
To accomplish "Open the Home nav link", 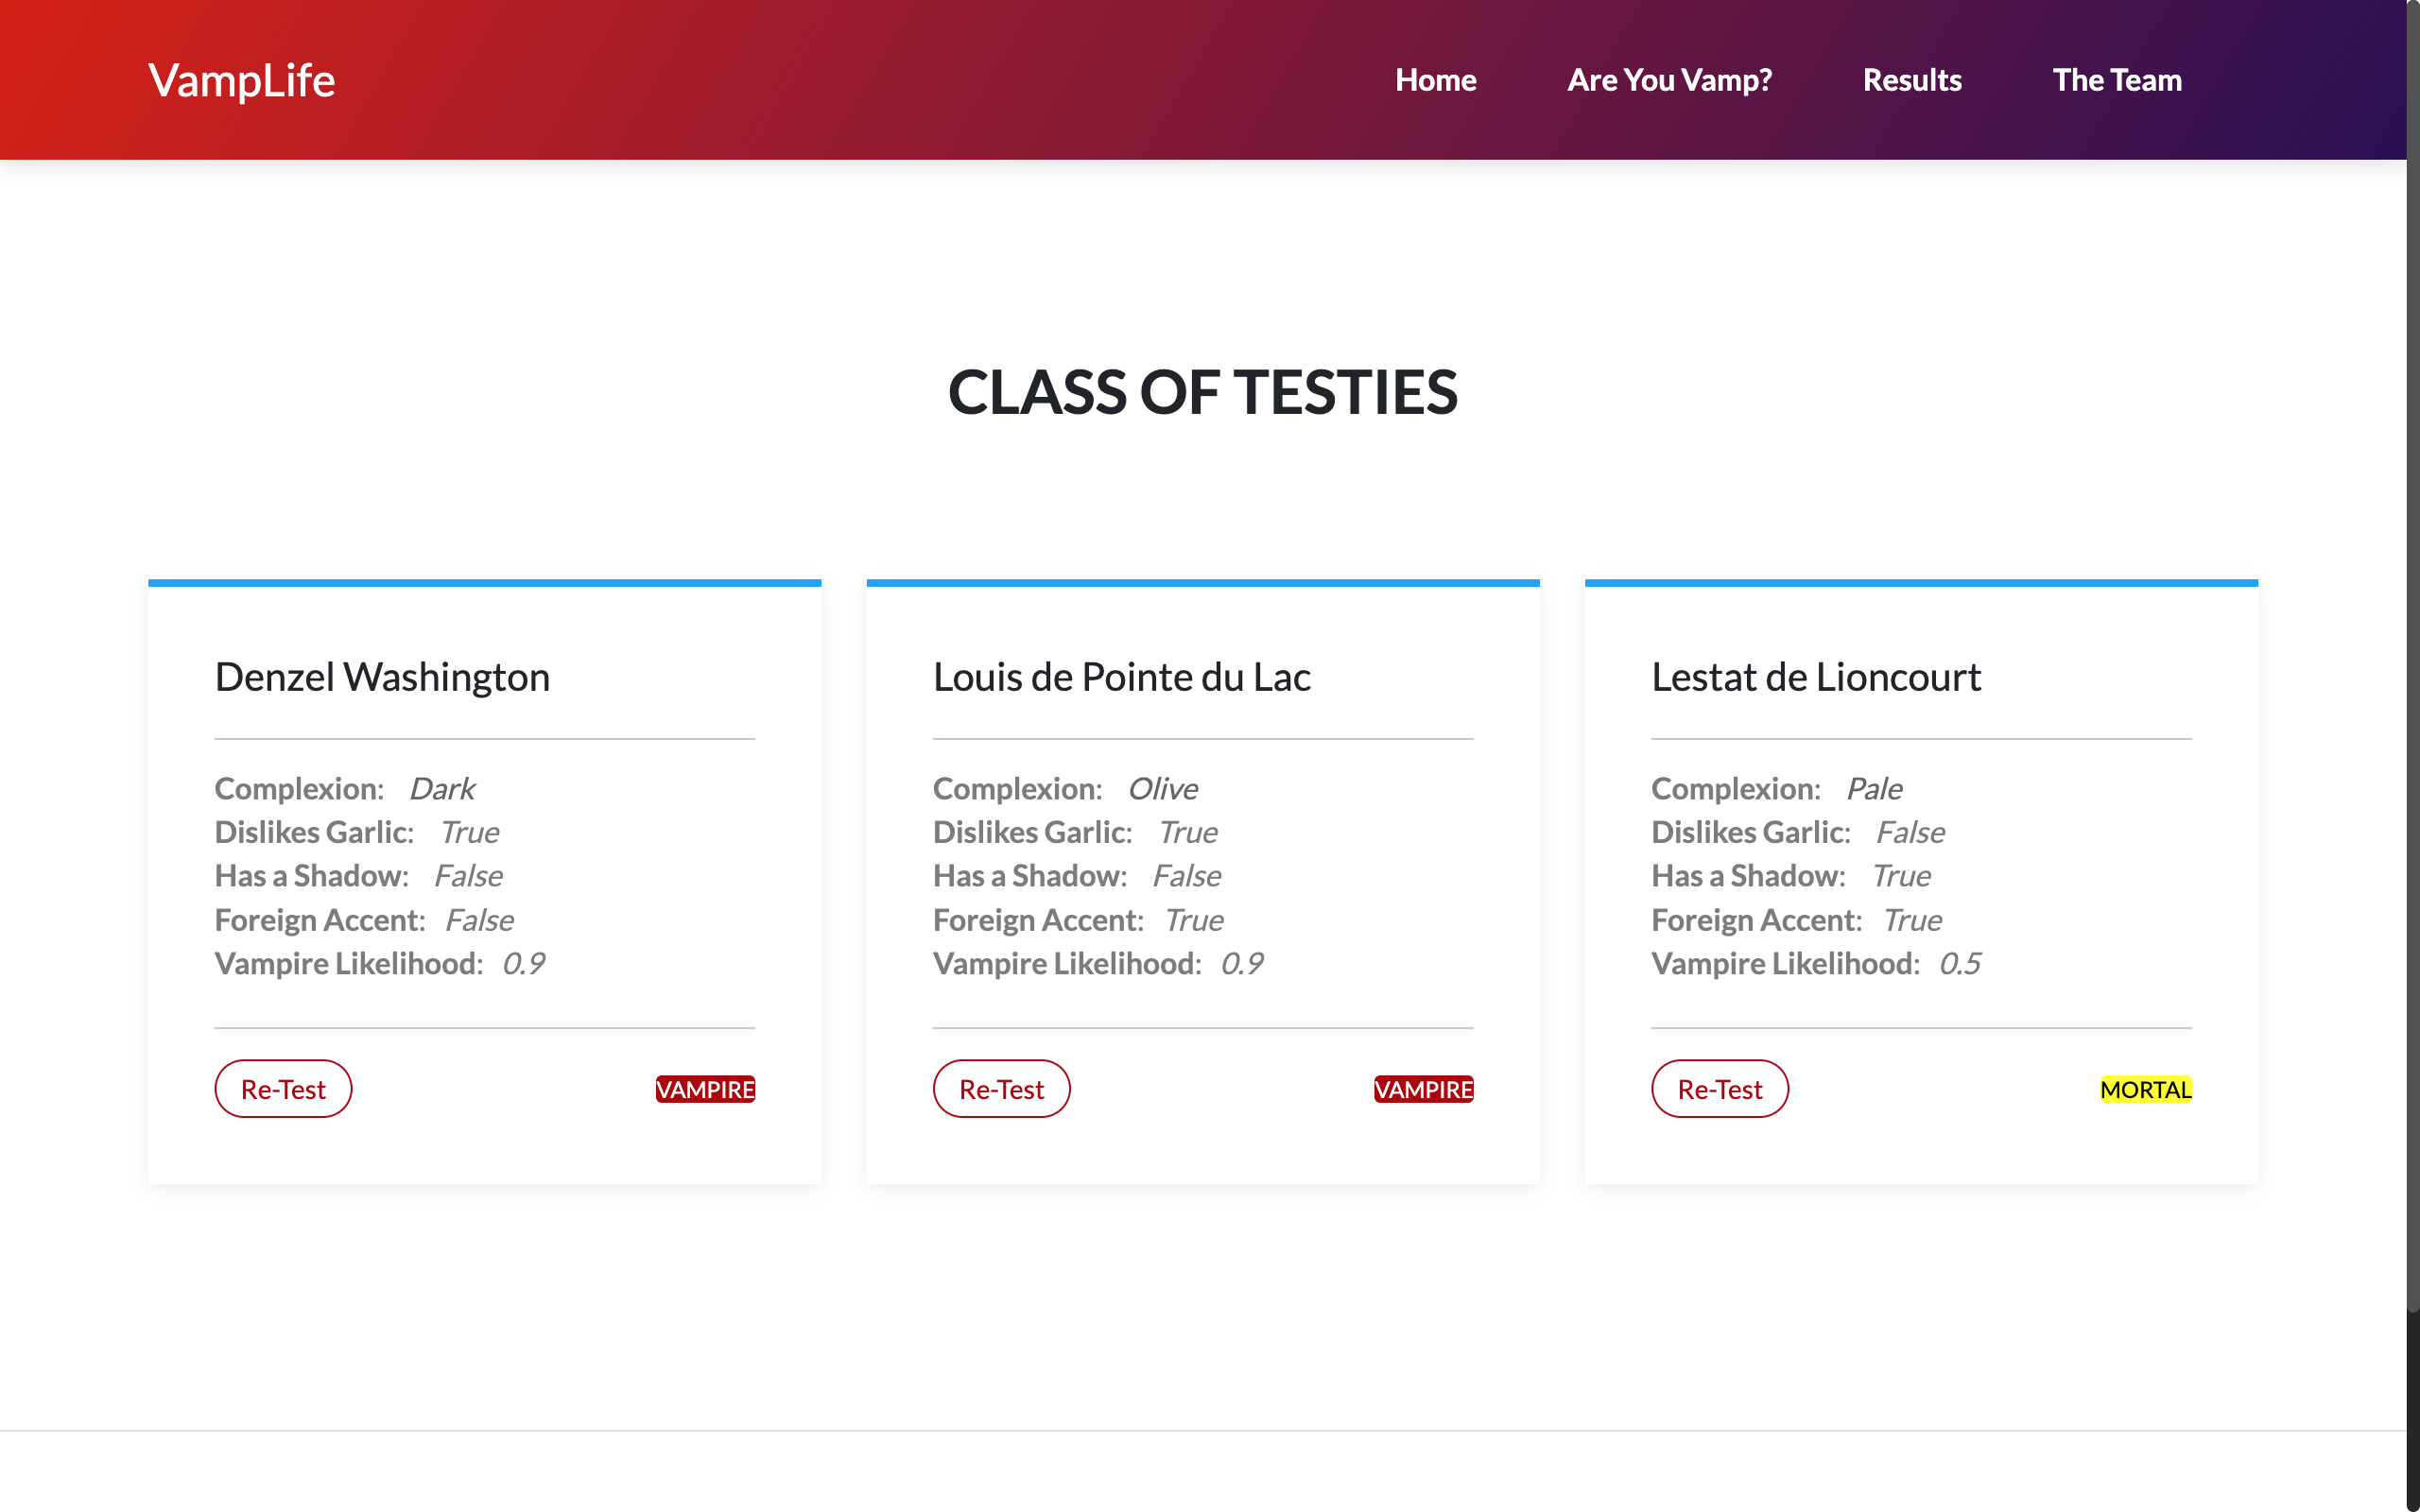I will 1435,80.
